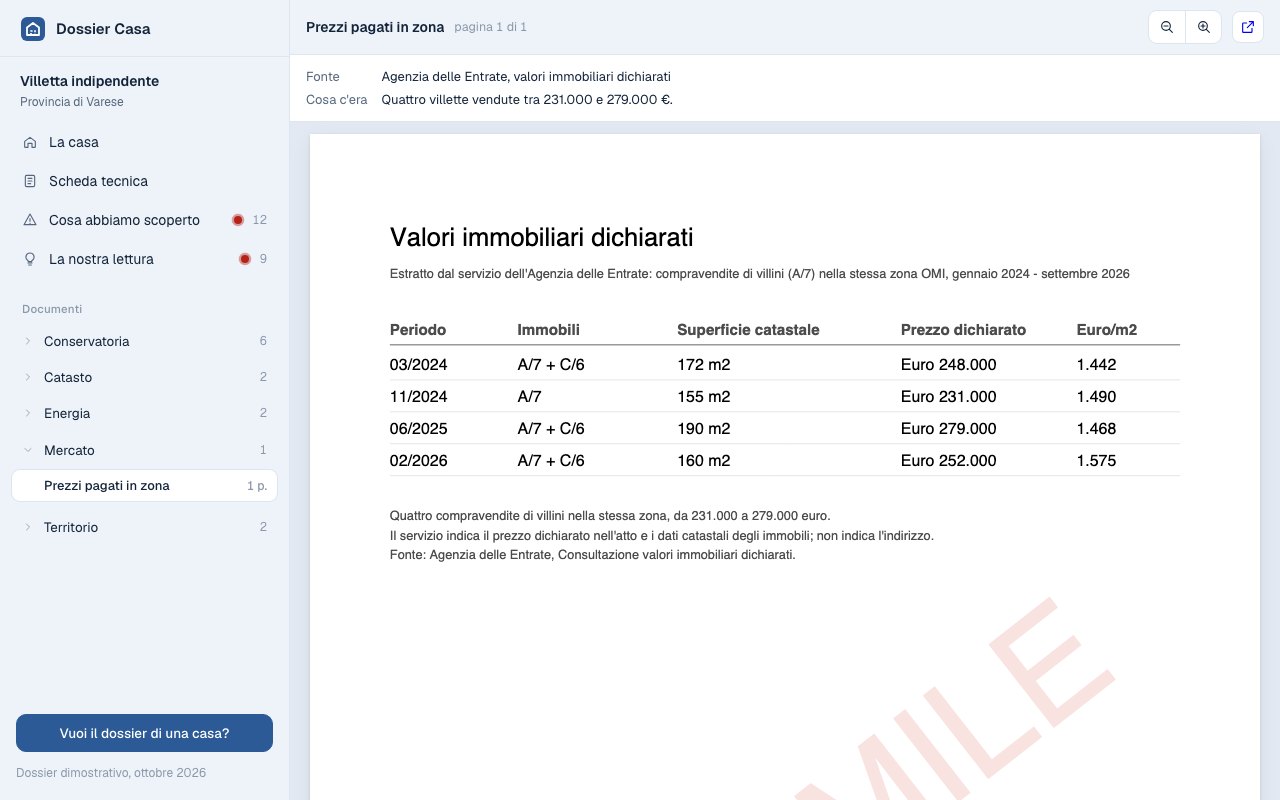This screenshot has width=1280, height=800.
Task: Open the La casa section
Action: [144, 142]
